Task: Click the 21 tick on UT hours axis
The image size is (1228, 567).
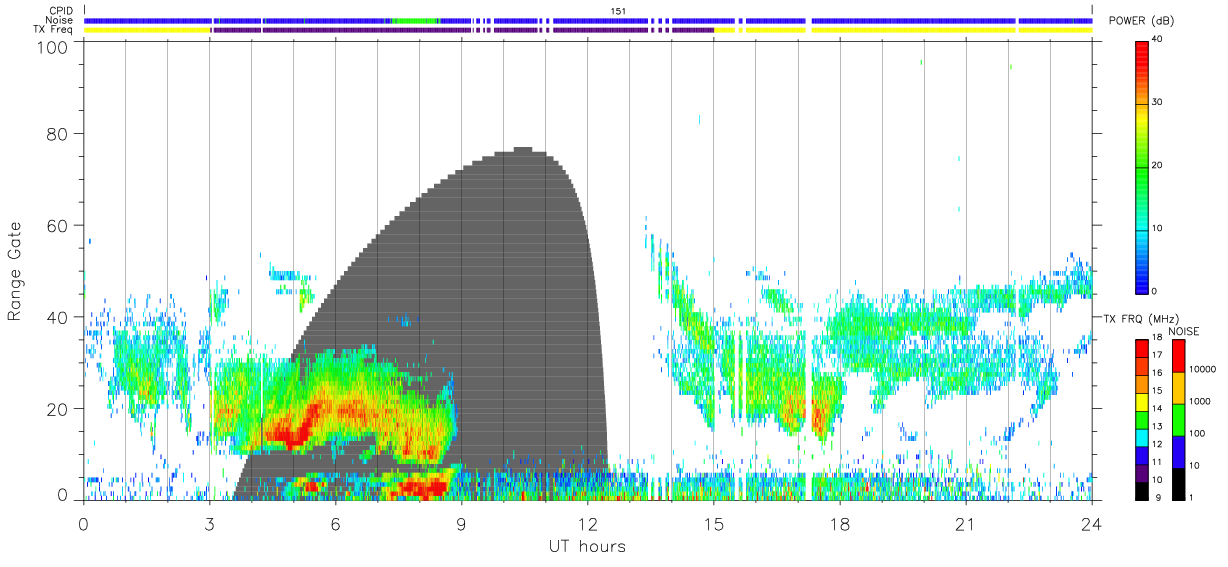Action: [x=966, y=523]
